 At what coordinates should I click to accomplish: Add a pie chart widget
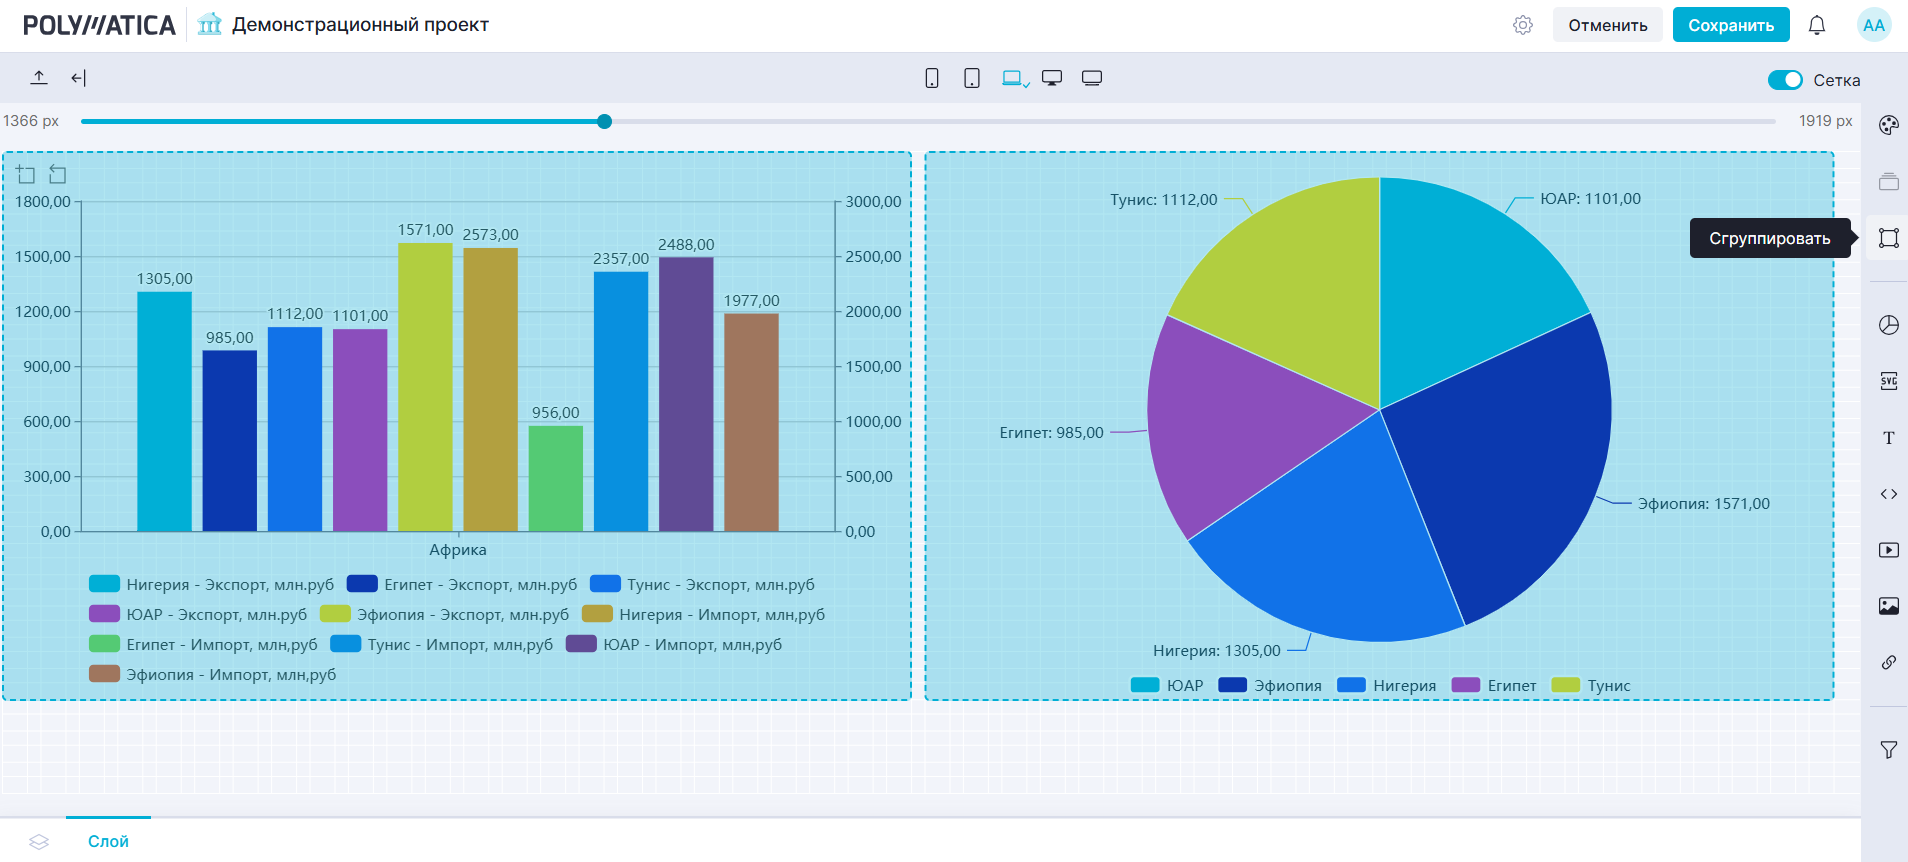(x=1888, y=325)
